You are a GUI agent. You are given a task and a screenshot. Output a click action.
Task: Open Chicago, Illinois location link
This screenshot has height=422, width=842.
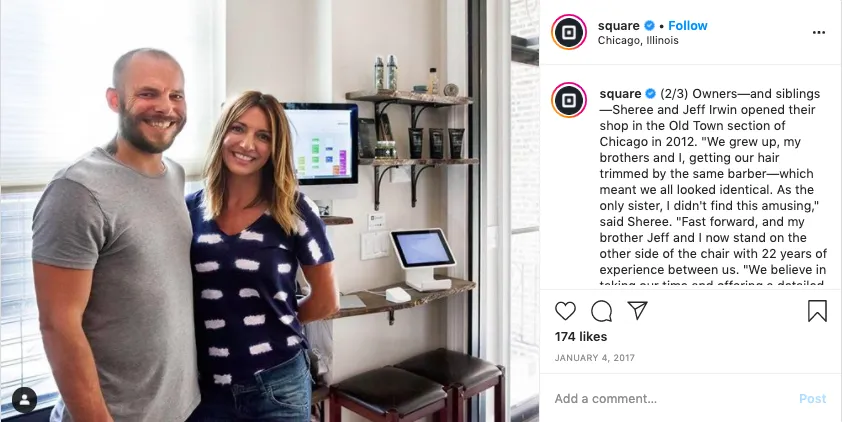[x=638, y=40]
